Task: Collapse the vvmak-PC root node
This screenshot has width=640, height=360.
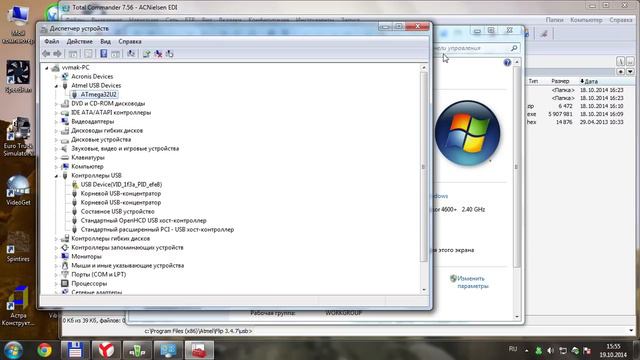Action: (47, 68)
